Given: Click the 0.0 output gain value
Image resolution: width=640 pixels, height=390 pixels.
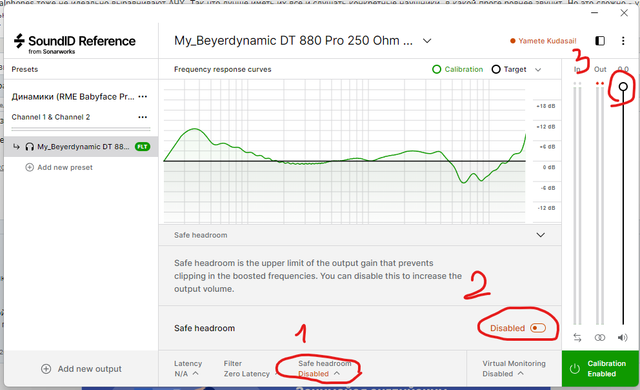Looking at the screenshot, I should coord(623,69).
